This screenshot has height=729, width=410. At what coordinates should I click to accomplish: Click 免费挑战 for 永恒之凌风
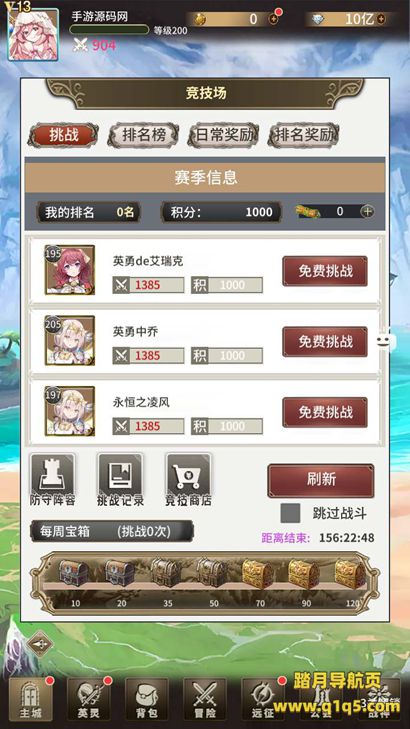click(325, 412)
